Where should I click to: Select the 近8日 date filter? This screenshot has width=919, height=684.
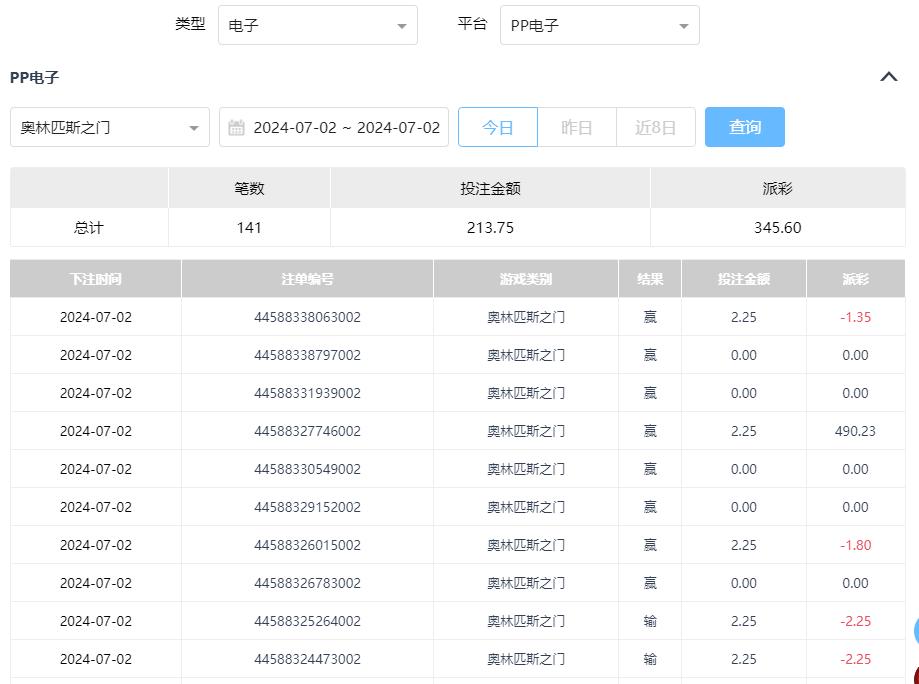coord(655,127)
